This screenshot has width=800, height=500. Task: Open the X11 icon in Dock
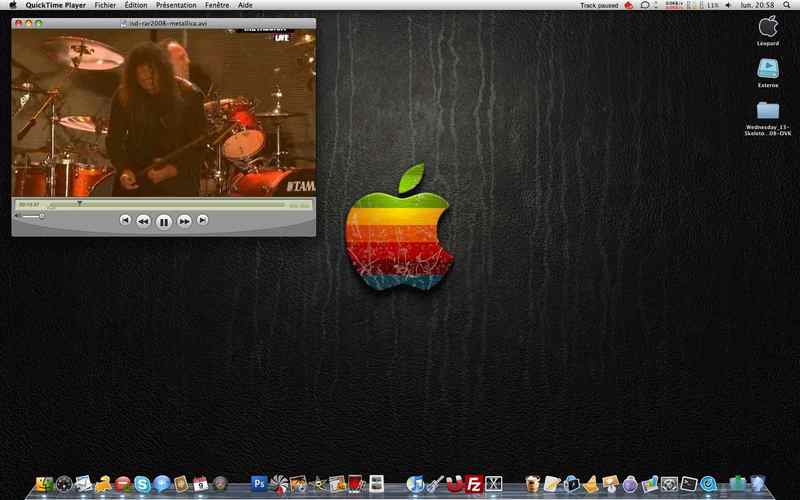493,484
